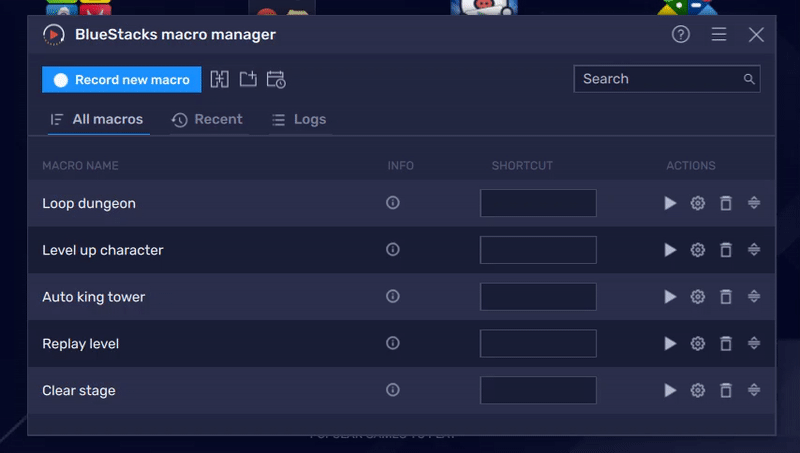Screen dimensions: 800x453
Task: Play the Level up character macro
Action: (x=670, y=250)
